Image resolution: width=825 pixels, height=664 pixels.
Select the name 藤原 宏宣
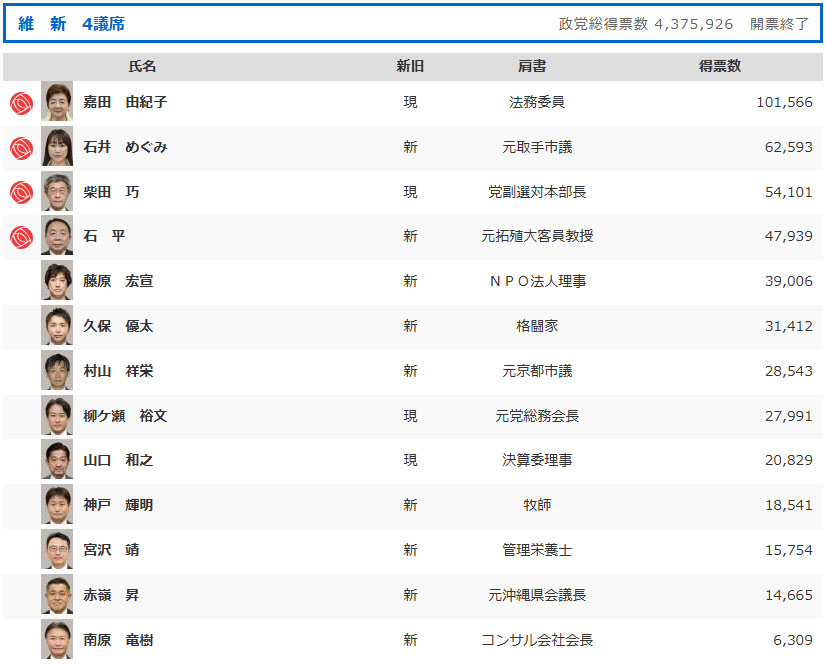tap(118, 281)
